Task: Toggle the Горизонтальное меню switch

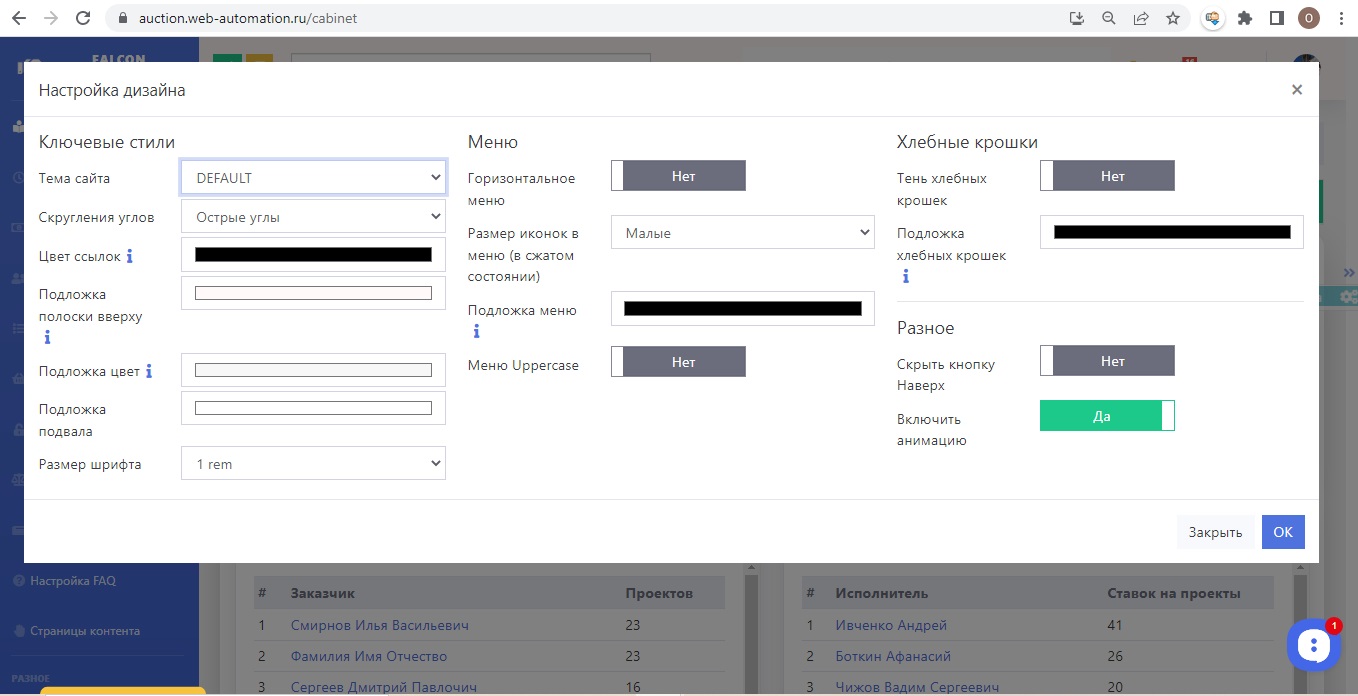Action: (678, 176)
